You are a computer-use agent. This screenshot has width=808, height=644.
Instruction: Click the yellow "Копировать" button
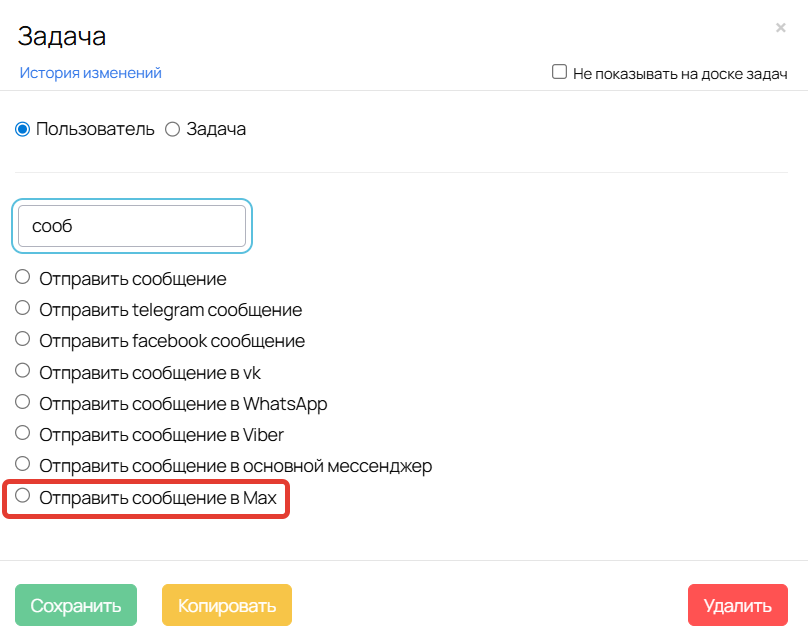pyautogui.click(x=226, y=605)
